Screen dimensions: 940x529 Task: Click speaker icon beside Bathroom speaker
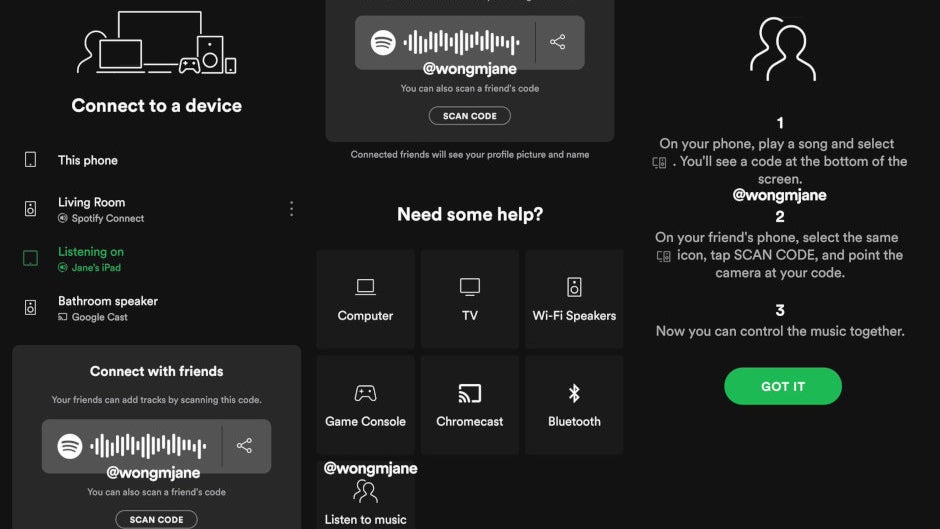coord(31,308)
